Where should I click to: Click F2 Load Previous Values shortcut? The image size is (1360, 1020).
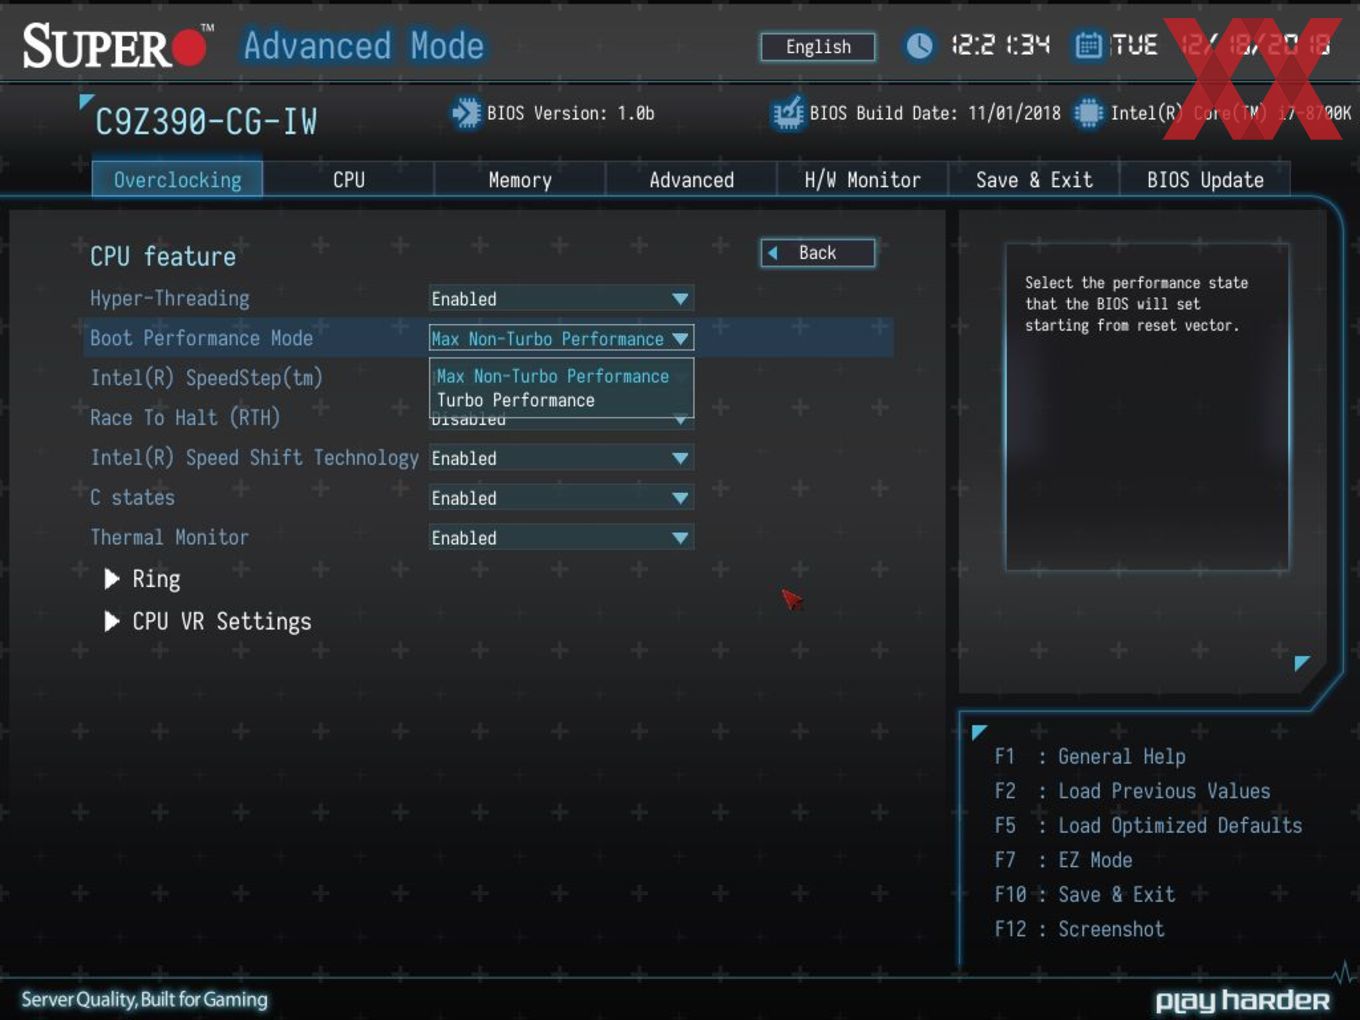1132,791
